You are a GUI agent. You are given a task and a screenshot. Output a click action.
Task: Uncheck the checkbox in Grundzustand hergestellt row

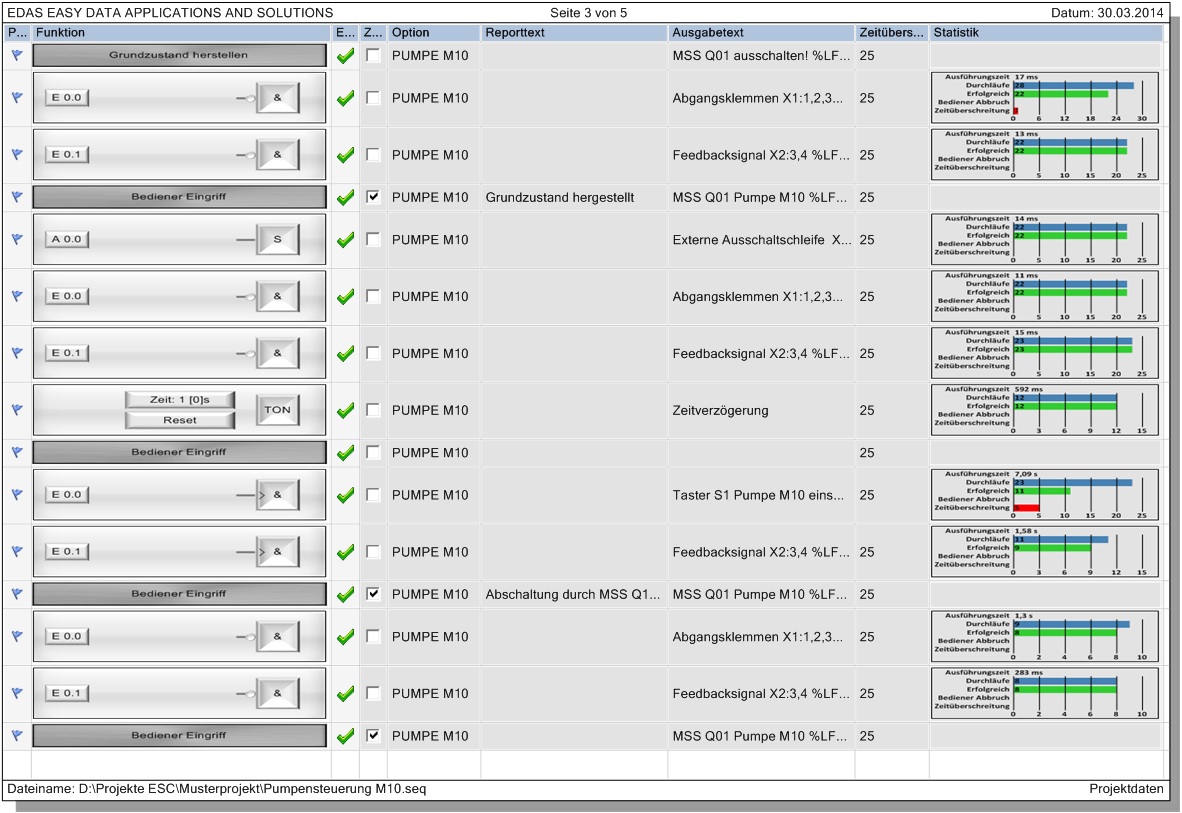[373, 197]
